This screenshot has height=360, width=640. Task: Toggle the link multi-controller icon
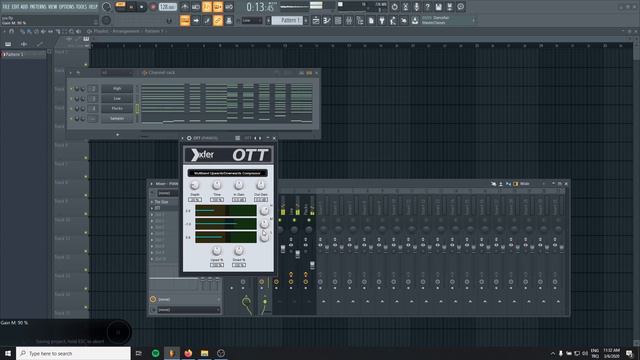[218, 20]
